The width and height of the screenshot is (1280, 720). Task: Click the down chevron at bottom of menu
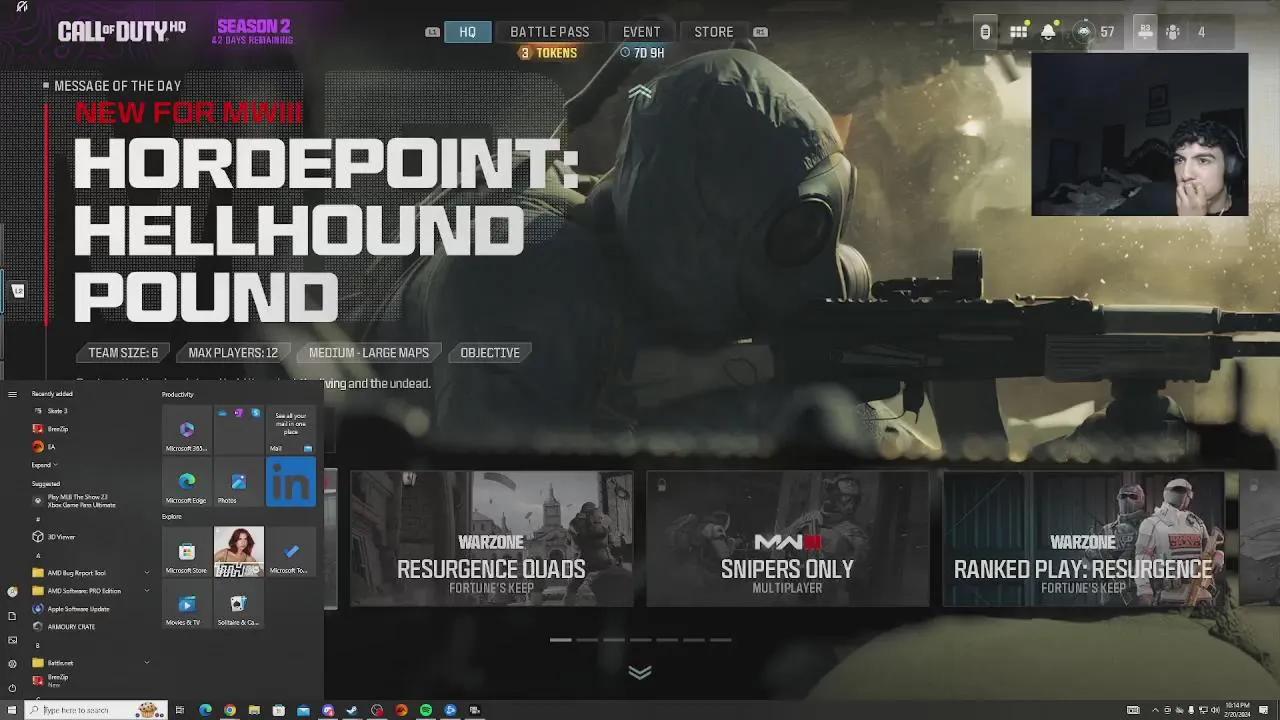(x=640, y=672)
